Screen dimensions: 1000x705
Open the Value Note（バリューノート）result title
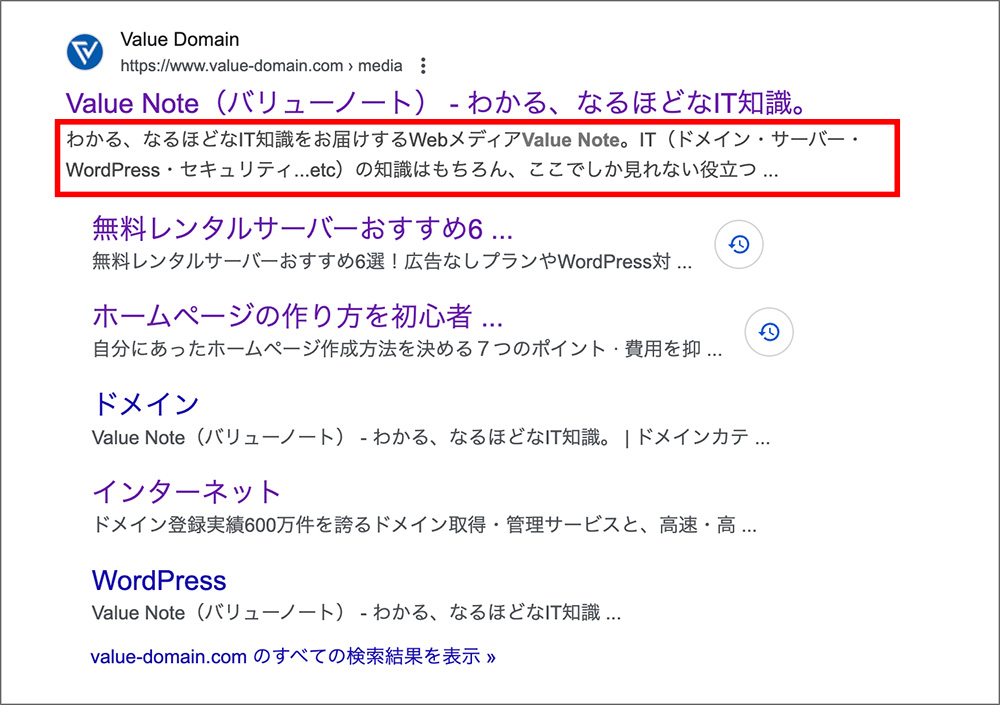pyautogui.click(x=438, y=103)
